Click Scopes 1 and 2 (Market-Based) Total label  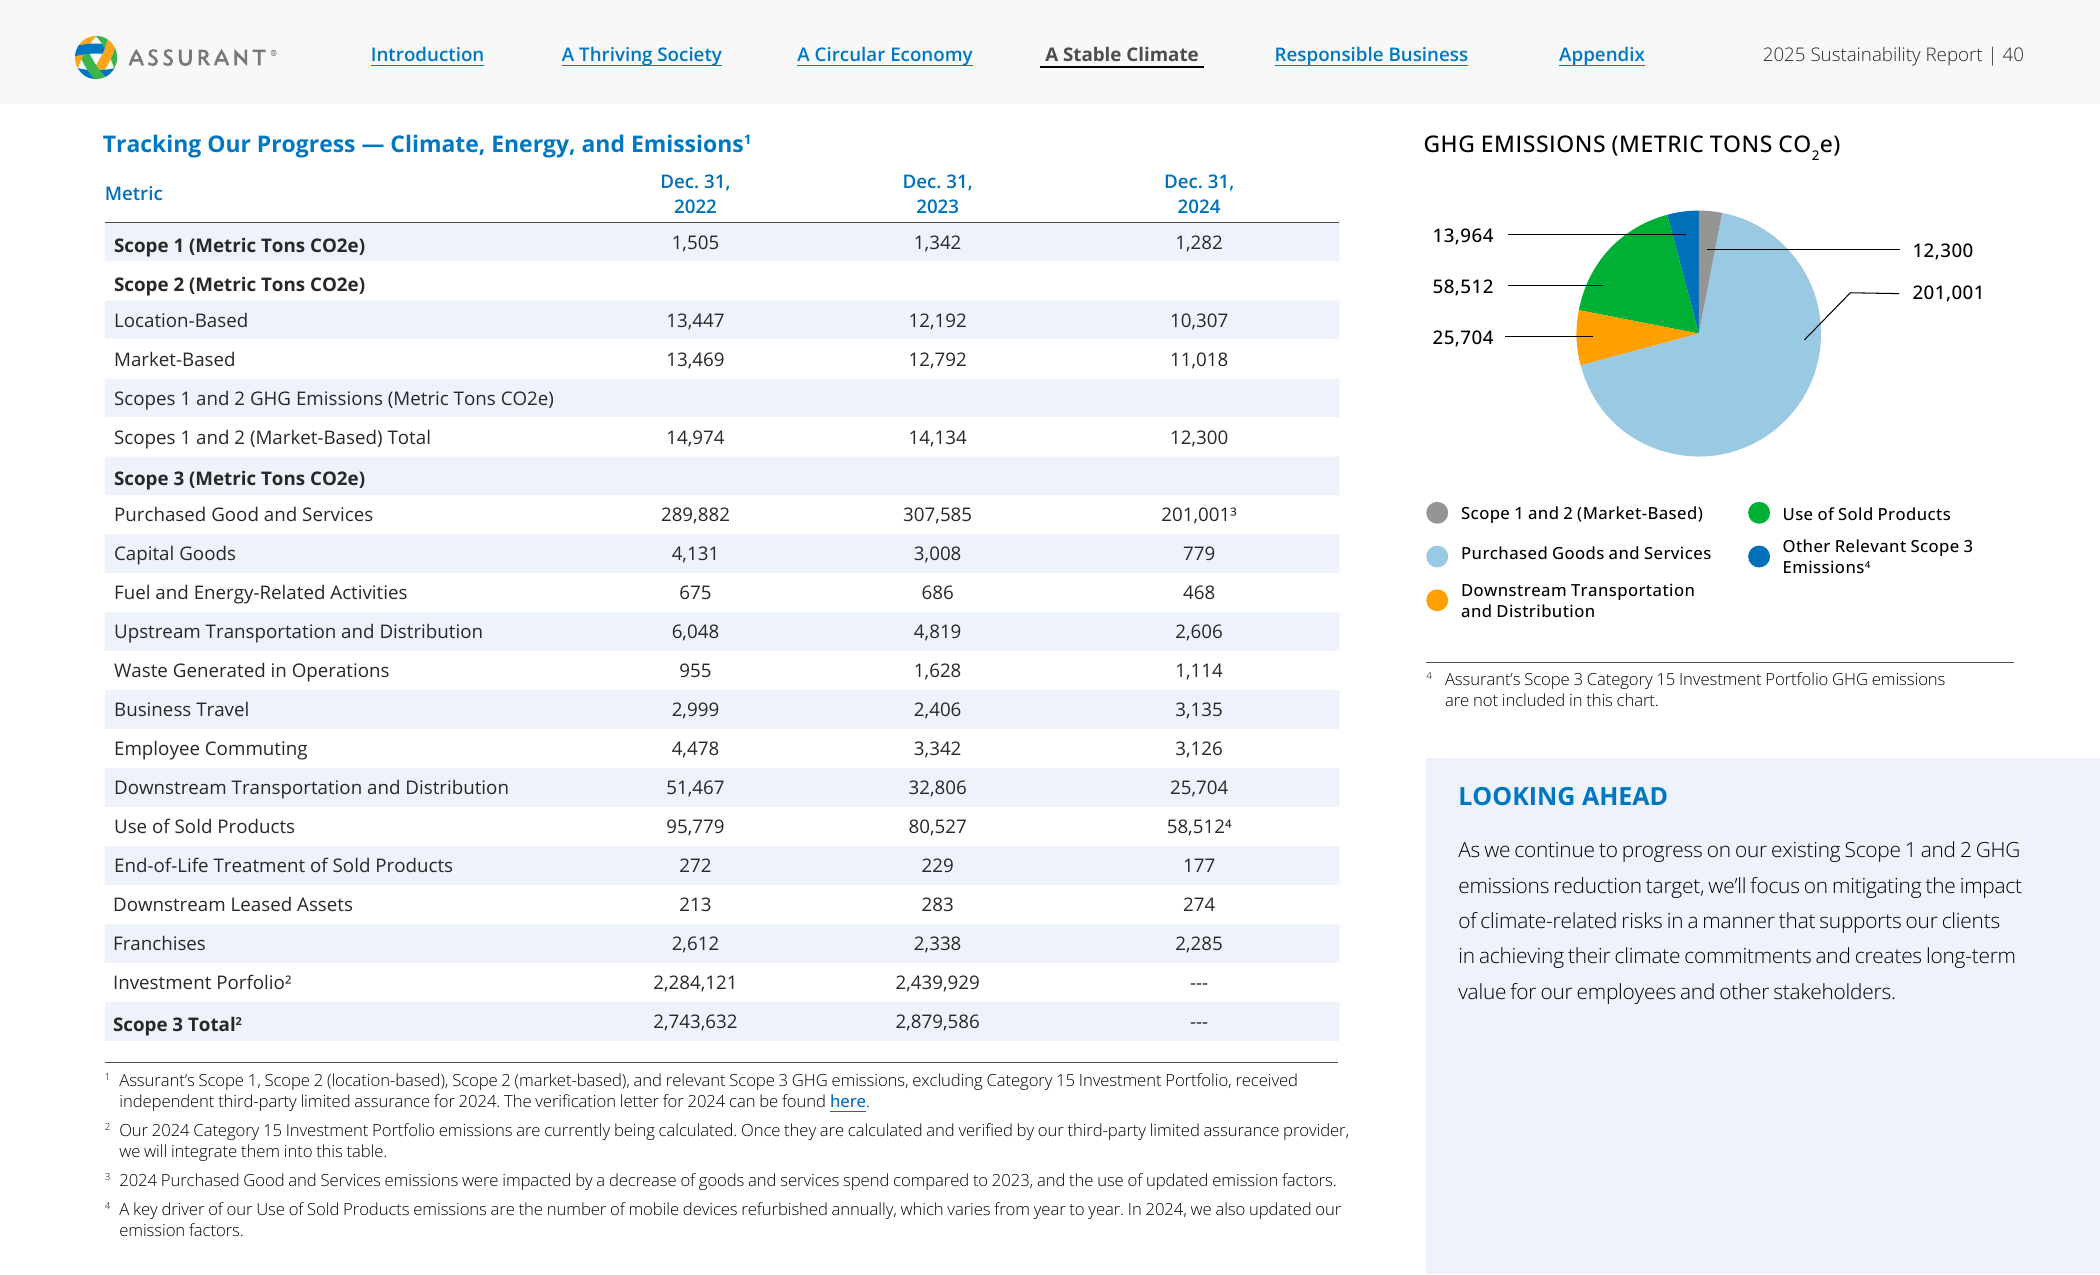(x=272, y=437)
